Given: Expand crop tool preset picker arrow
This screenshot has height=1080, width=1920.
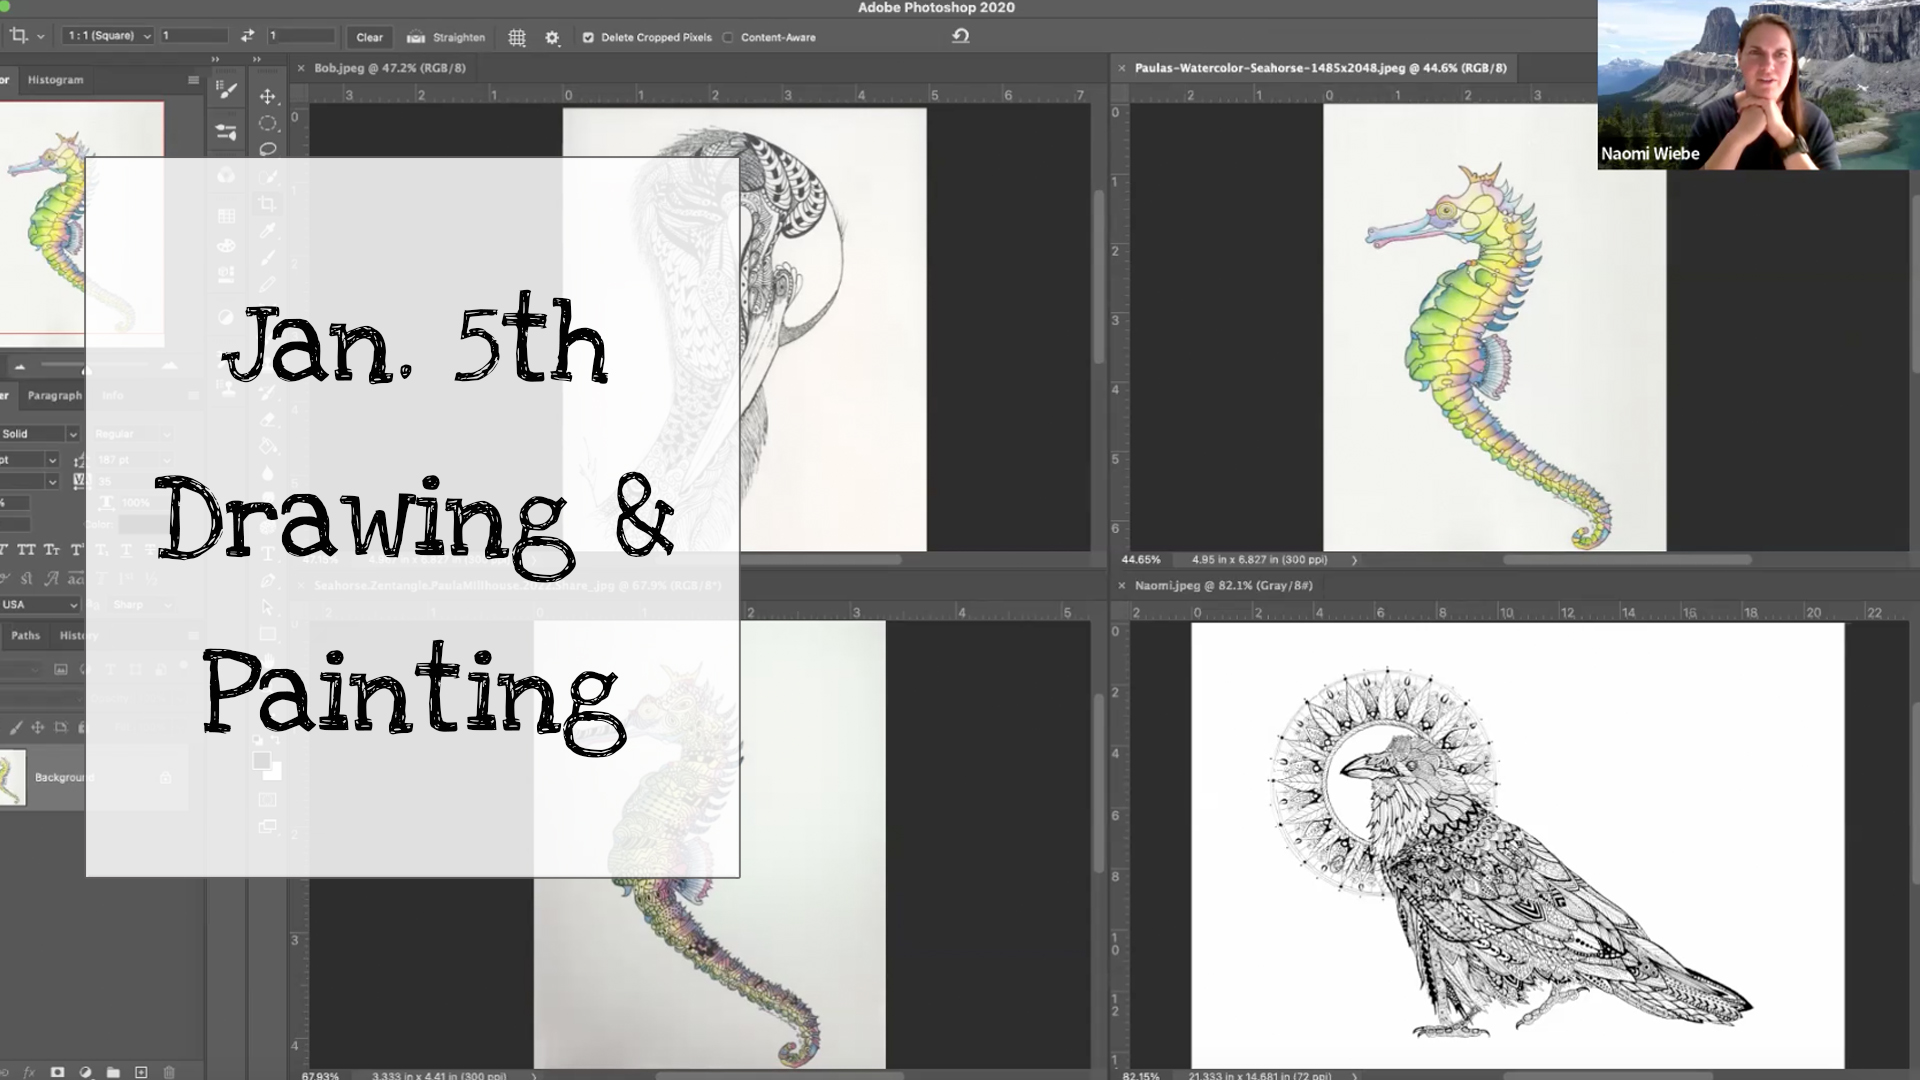Looking at the screenshot, I should click(x=41, y=36).
